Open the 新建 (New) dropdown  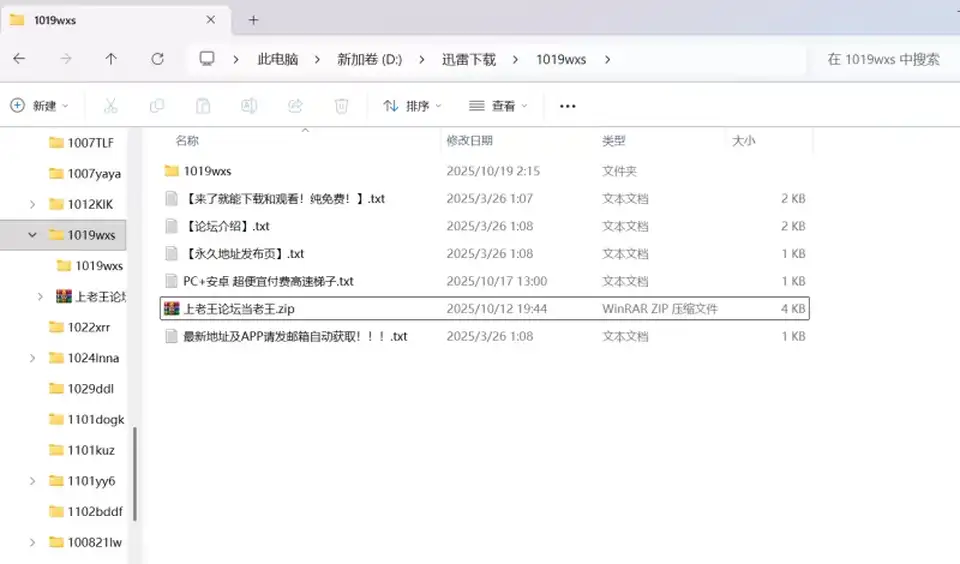(x=39, y=106)
